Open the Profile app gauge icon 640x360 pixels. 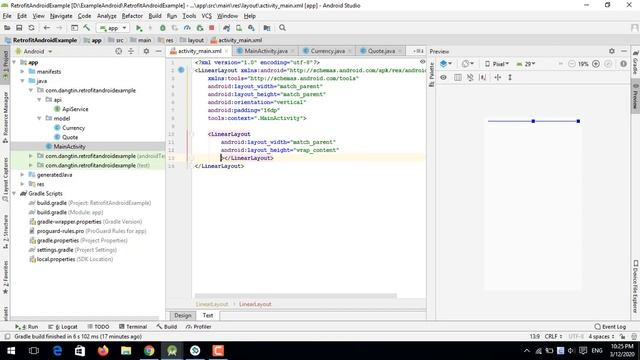[187, 28]
